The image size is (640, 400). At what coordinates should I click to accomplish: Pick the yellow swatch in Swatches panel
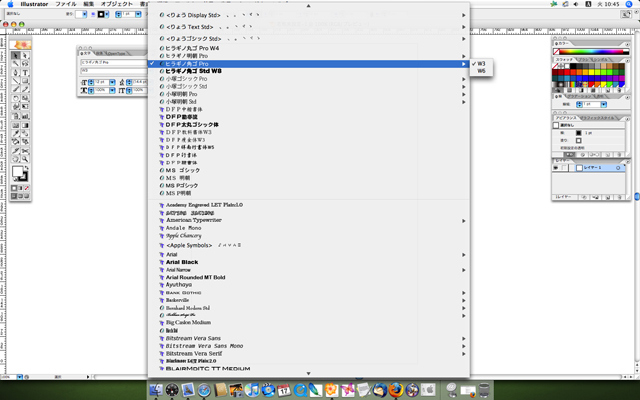pos(591,72)
